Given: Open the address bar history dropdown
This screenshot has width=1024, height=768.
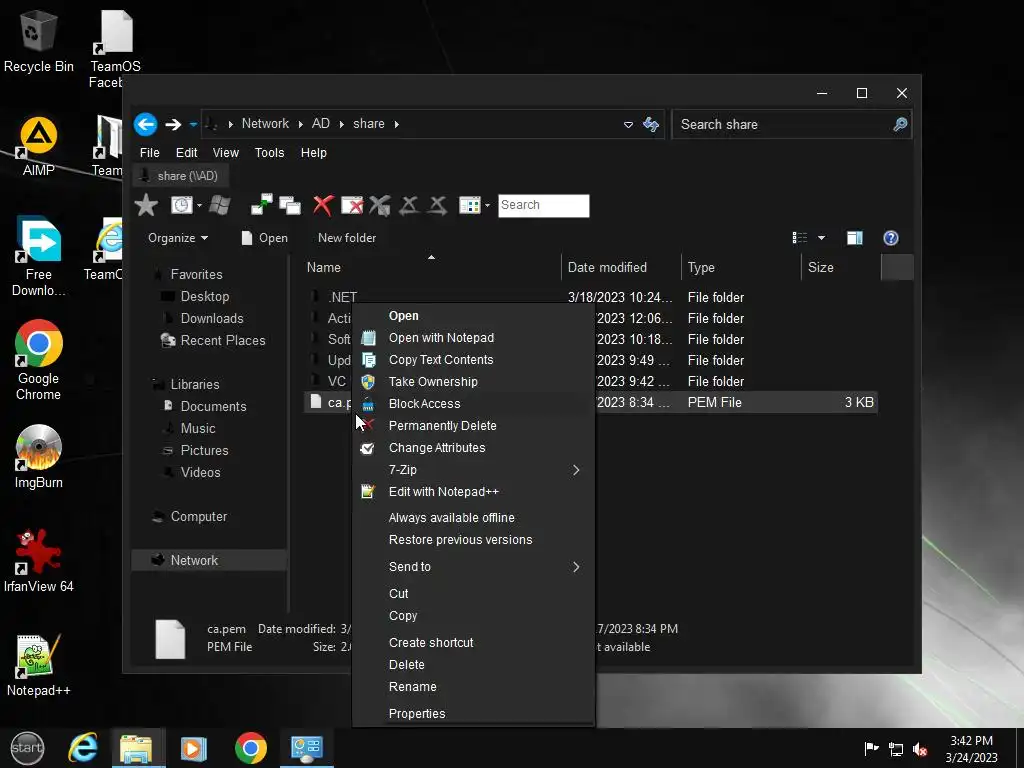Looking at the screenshot, I should click(628, 124).
